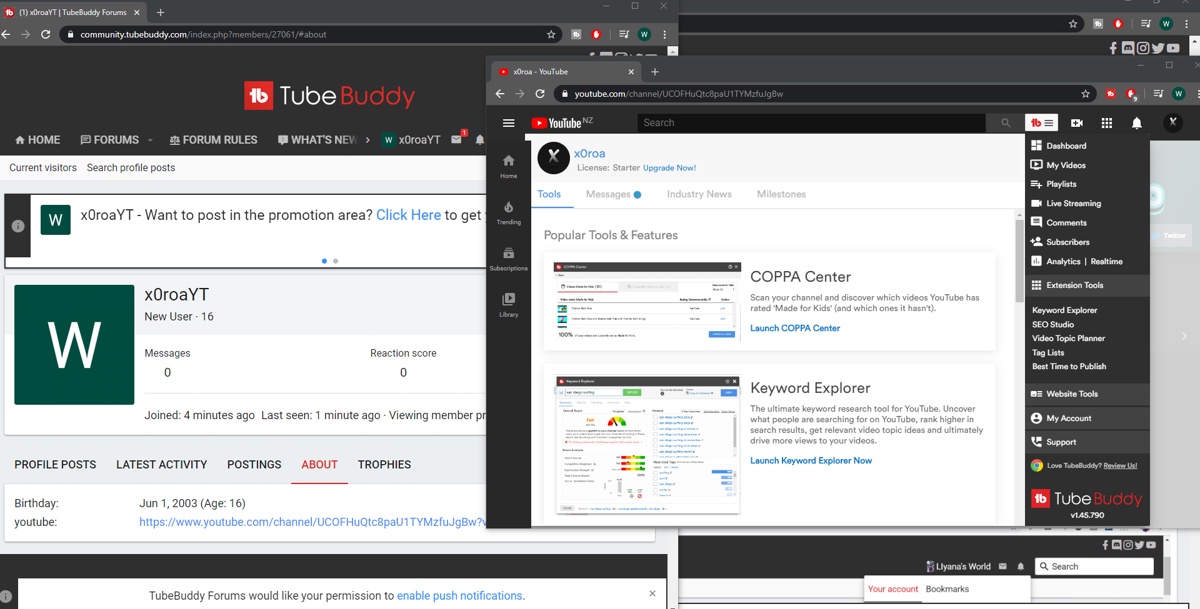Expand Extension Tools section in TubeBuddy menu
The height and width of the screenshot is (609, 1200).
pos(1088,285)
